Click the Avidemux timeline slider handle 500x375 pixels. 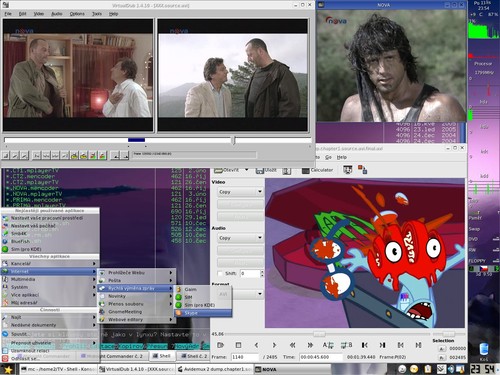point(319,334)
